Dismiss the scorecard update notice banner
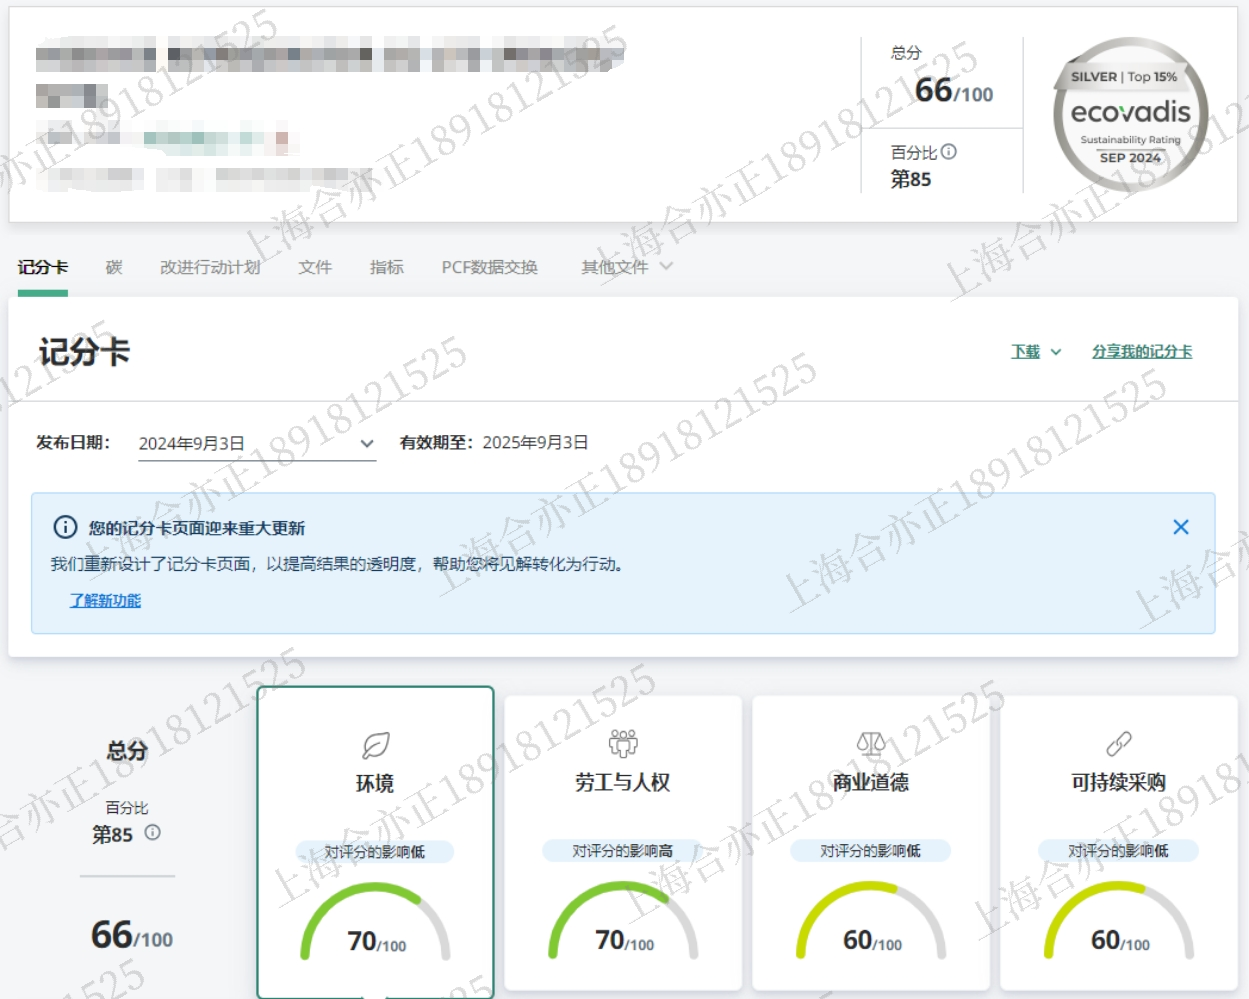The width and height of the screenshot is (1249, 999). click(x=1180, y=527)
